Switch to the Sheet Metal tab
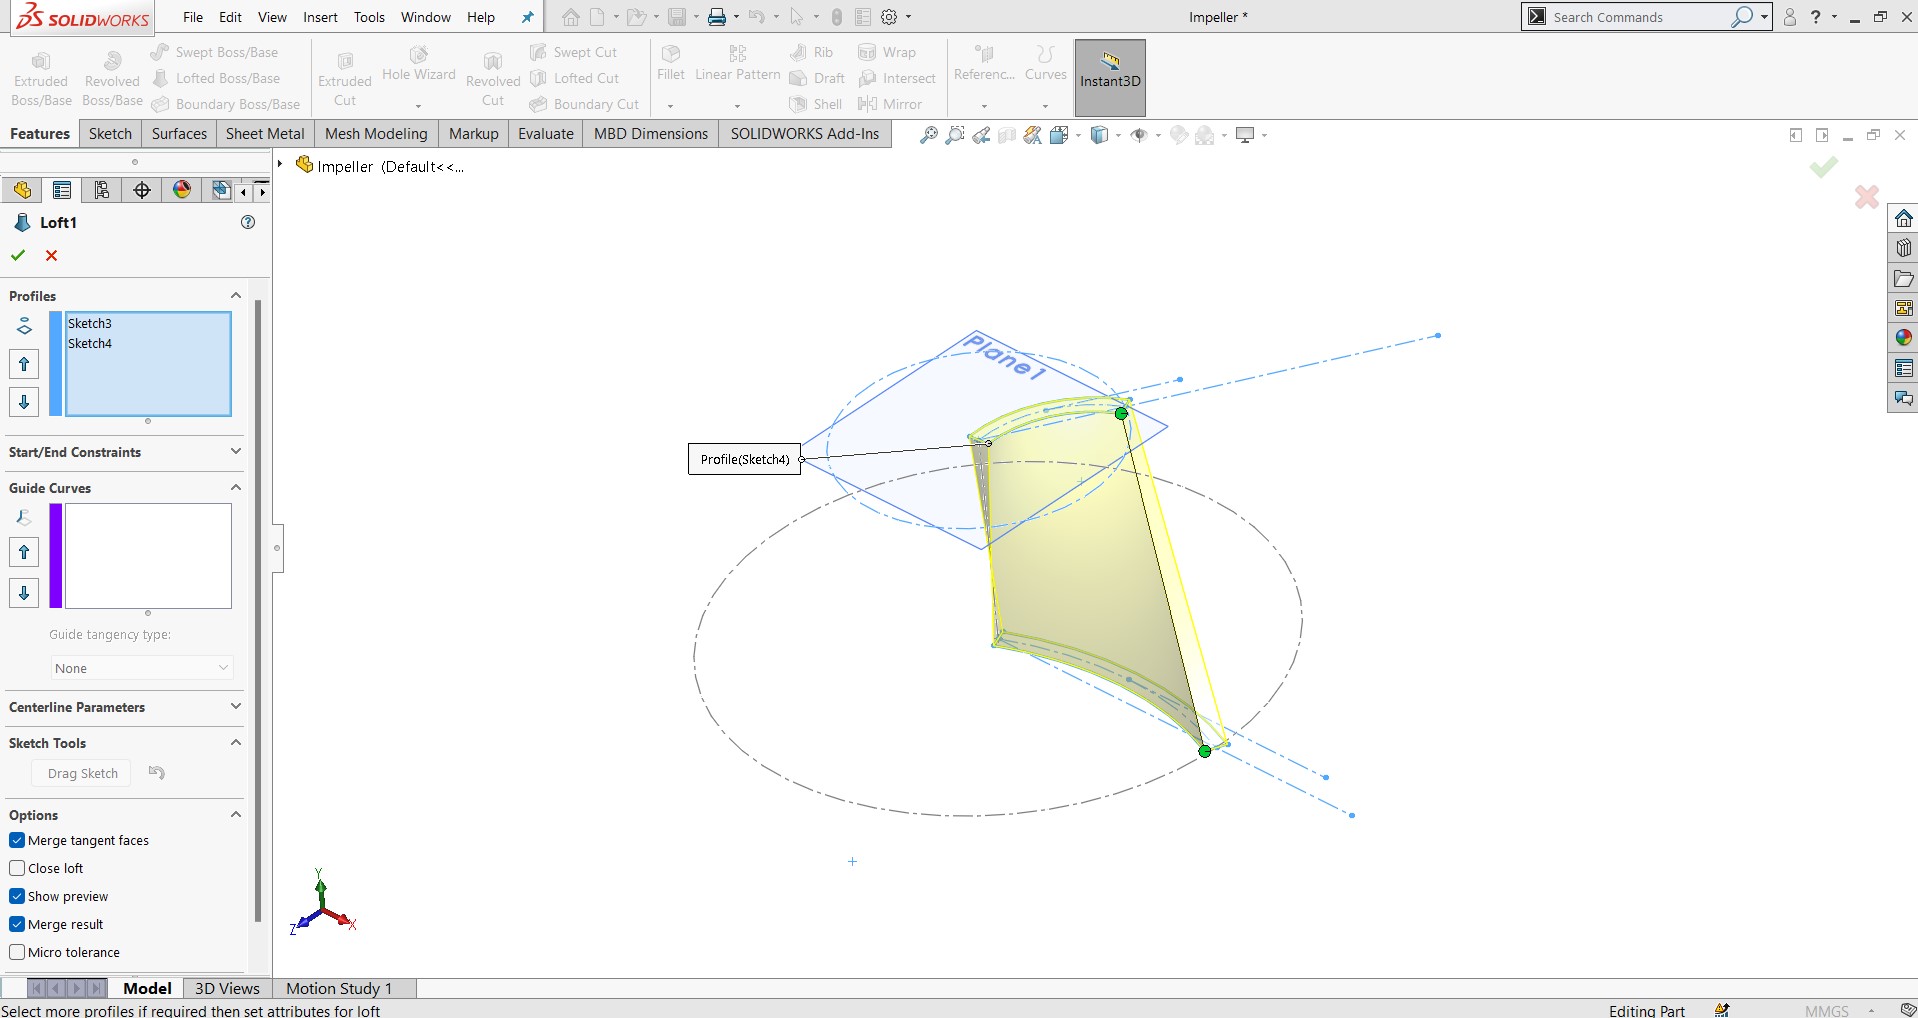1918x1018 pixels. pyautogui.click(x=265, y=133)
